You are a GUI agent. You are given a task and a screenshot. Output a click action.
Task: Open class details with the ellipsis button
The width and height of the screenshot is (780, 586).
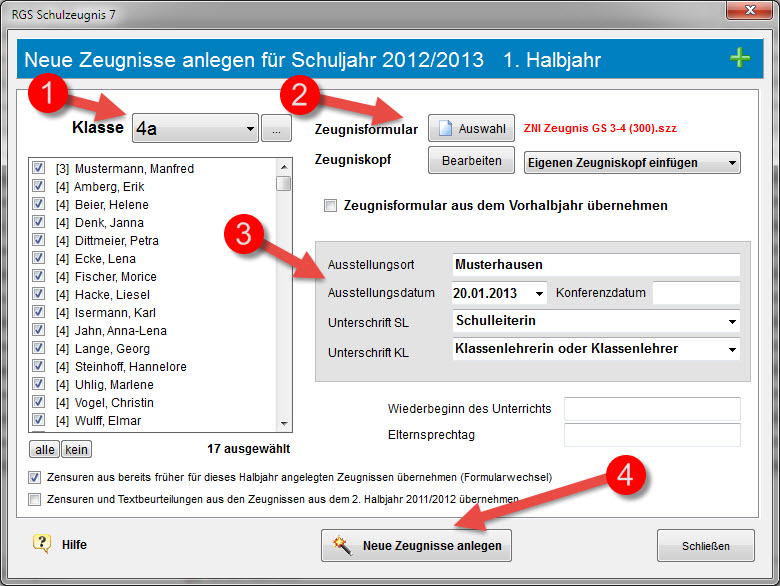click(x=277, y=128)
